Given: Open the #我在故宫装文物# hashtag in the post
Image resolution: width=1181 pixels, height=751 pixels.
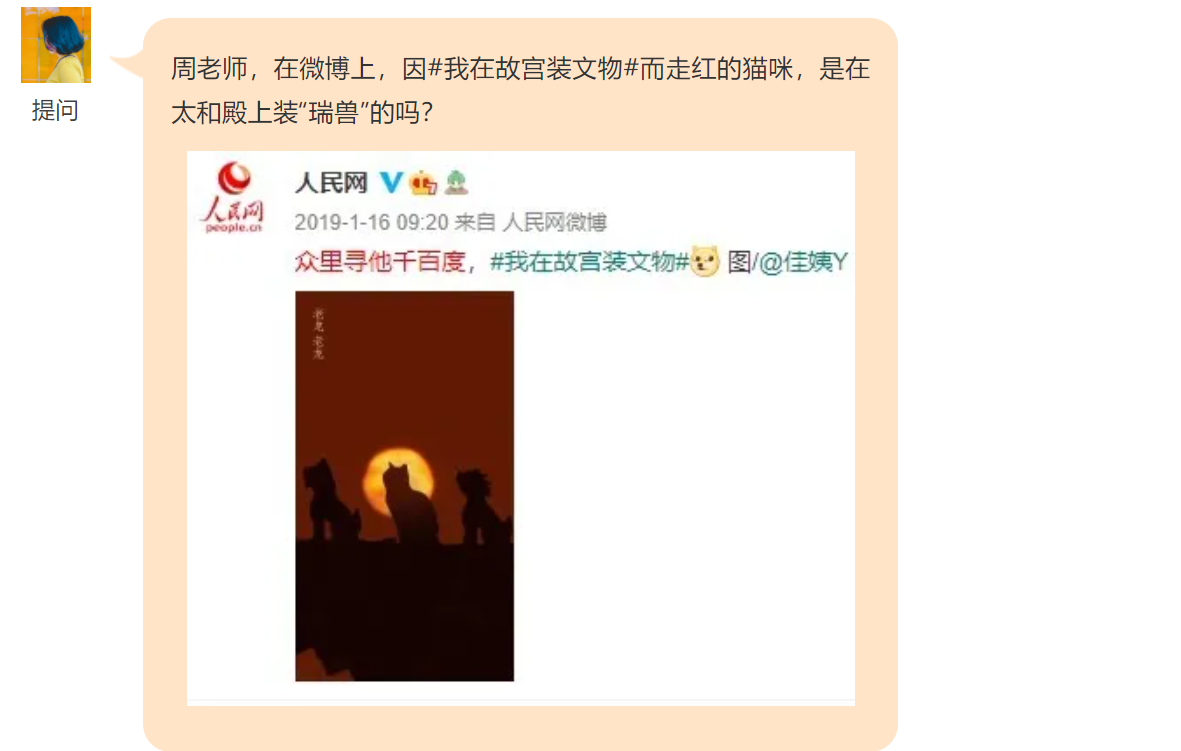Looking at the screenshot, I should point(590,262).
